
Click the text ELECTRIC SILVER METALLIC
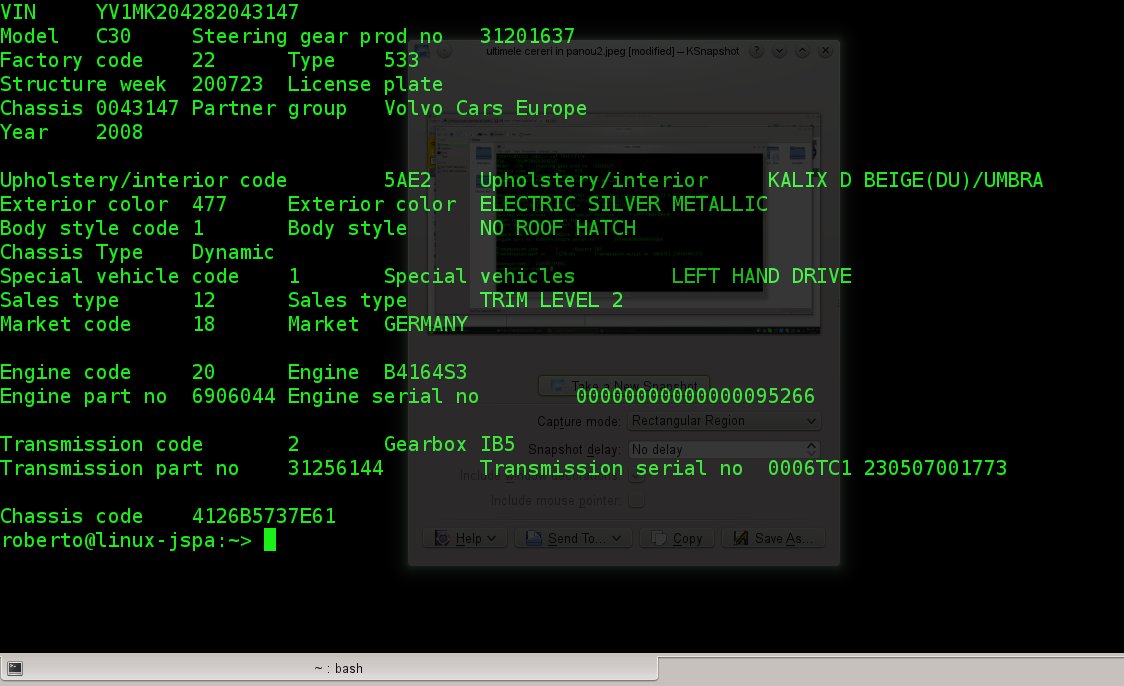pos(624,204)
